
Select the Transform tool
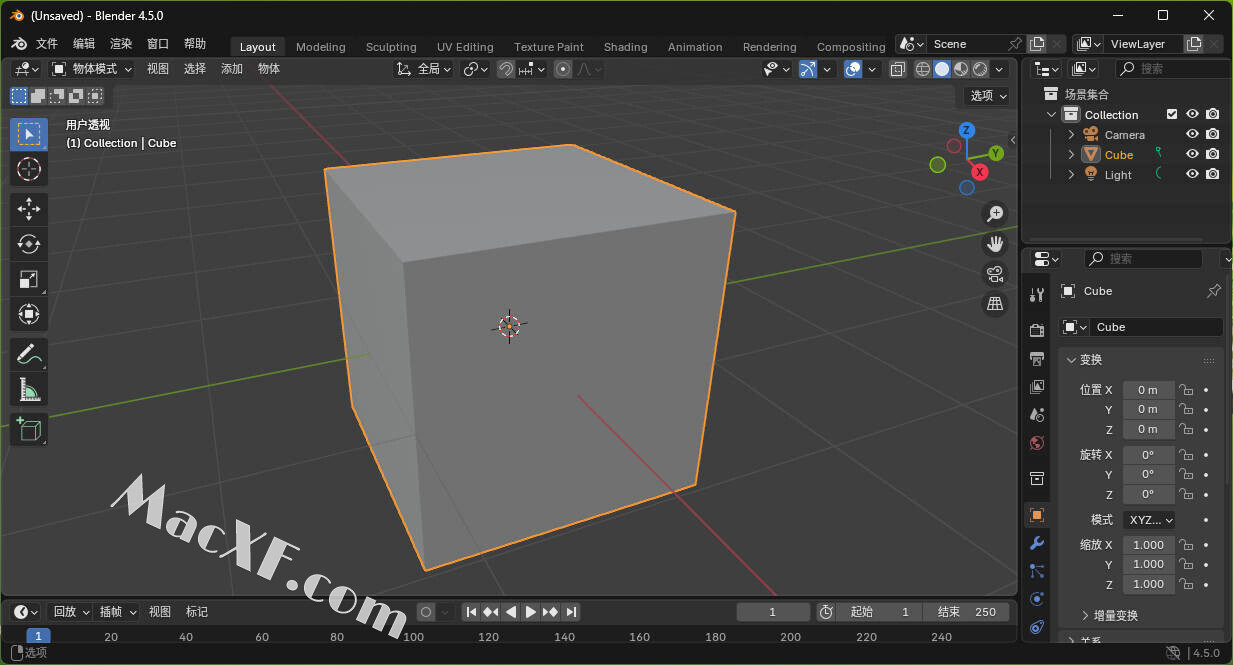tap(28, 314)
